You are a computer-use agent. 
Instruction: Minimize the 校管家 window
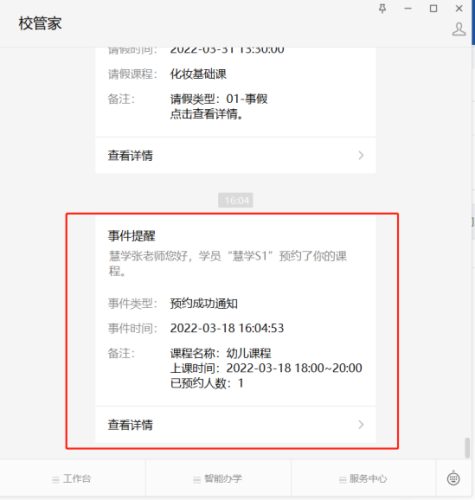[x=408, y=9]
